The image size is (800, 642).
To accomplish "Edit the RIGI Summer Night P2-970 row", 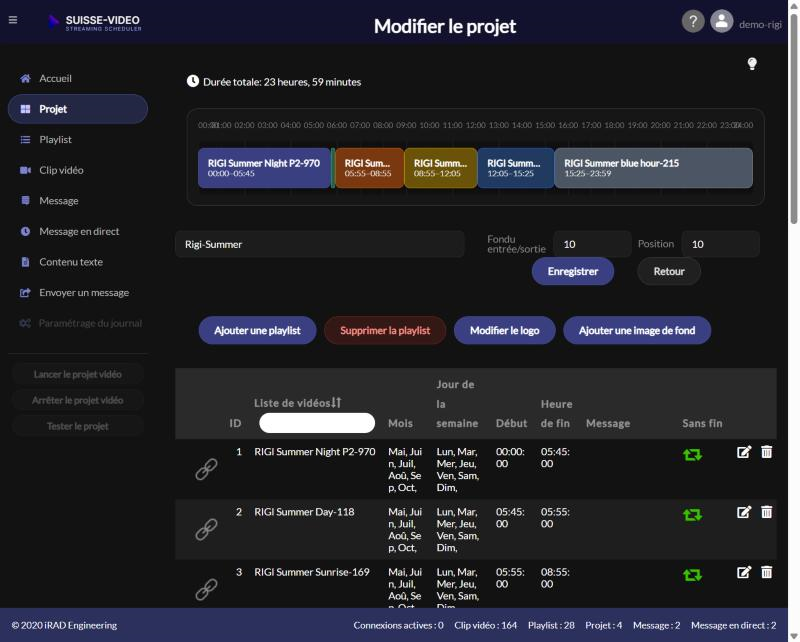I will tap(744, 452).
